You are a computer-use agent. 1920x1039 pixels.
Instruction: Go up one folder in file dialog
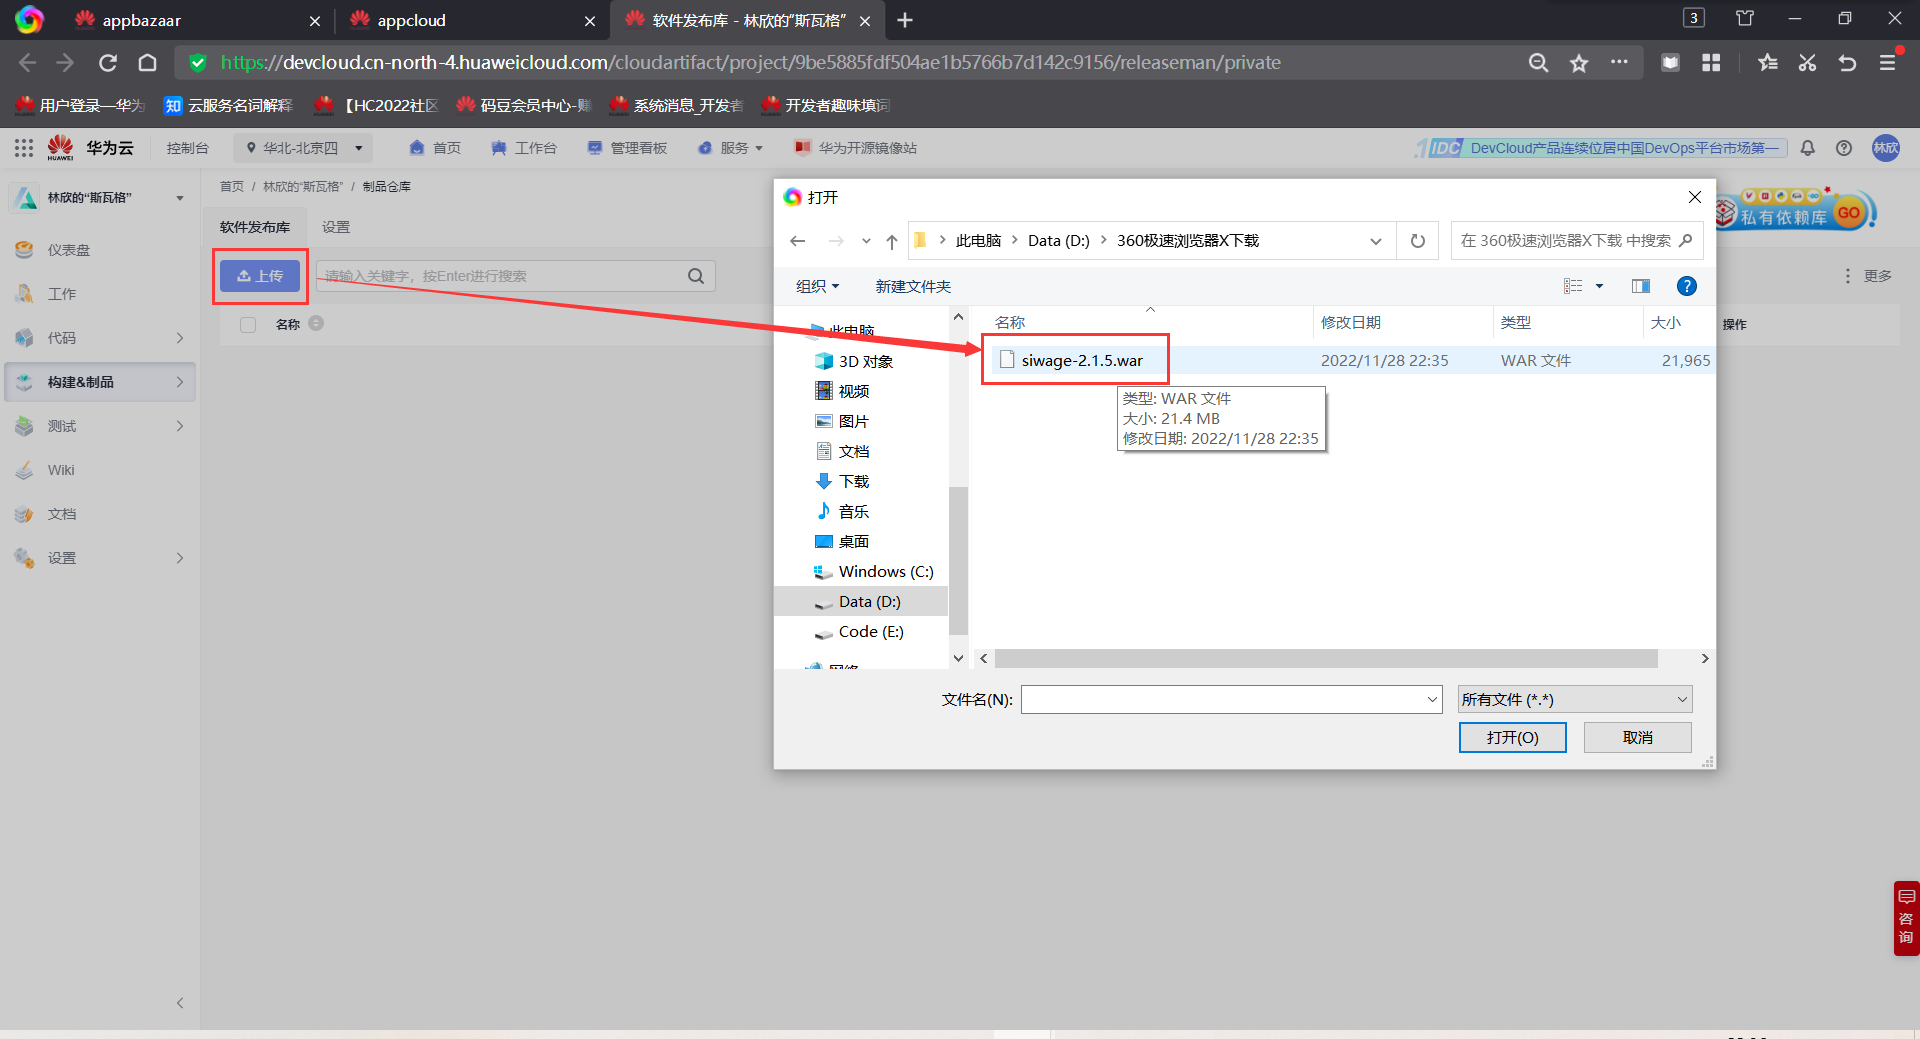tap(892, 241)
